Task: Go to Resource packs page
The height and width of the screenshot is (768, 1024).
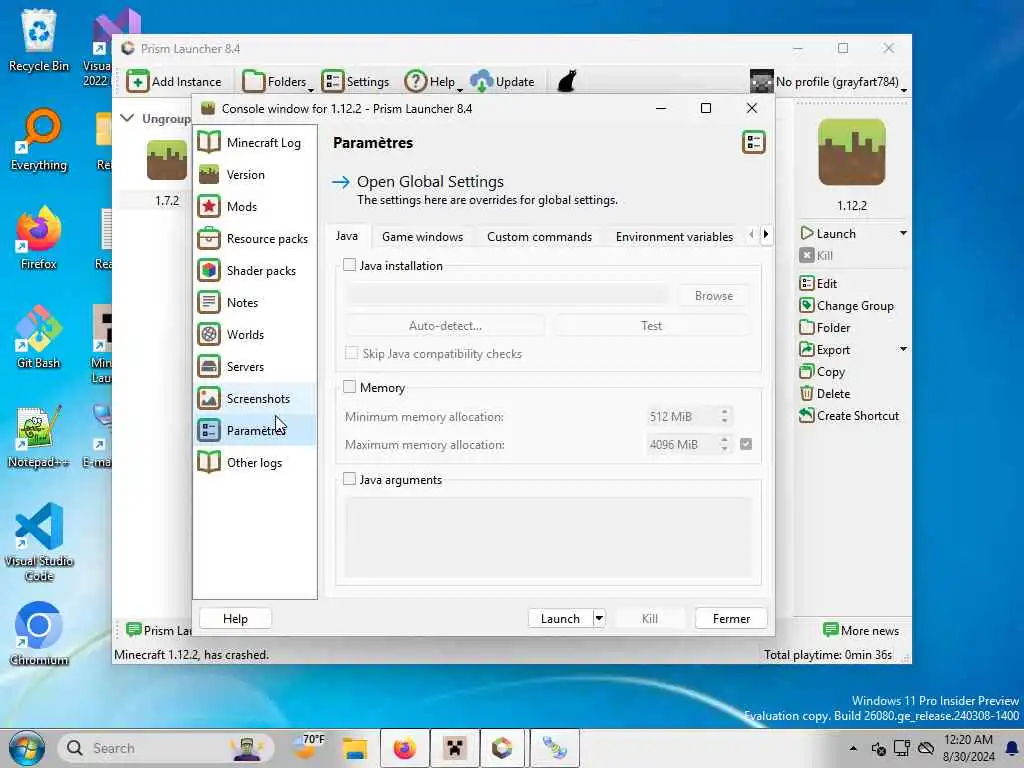Action: pos(255,238)
